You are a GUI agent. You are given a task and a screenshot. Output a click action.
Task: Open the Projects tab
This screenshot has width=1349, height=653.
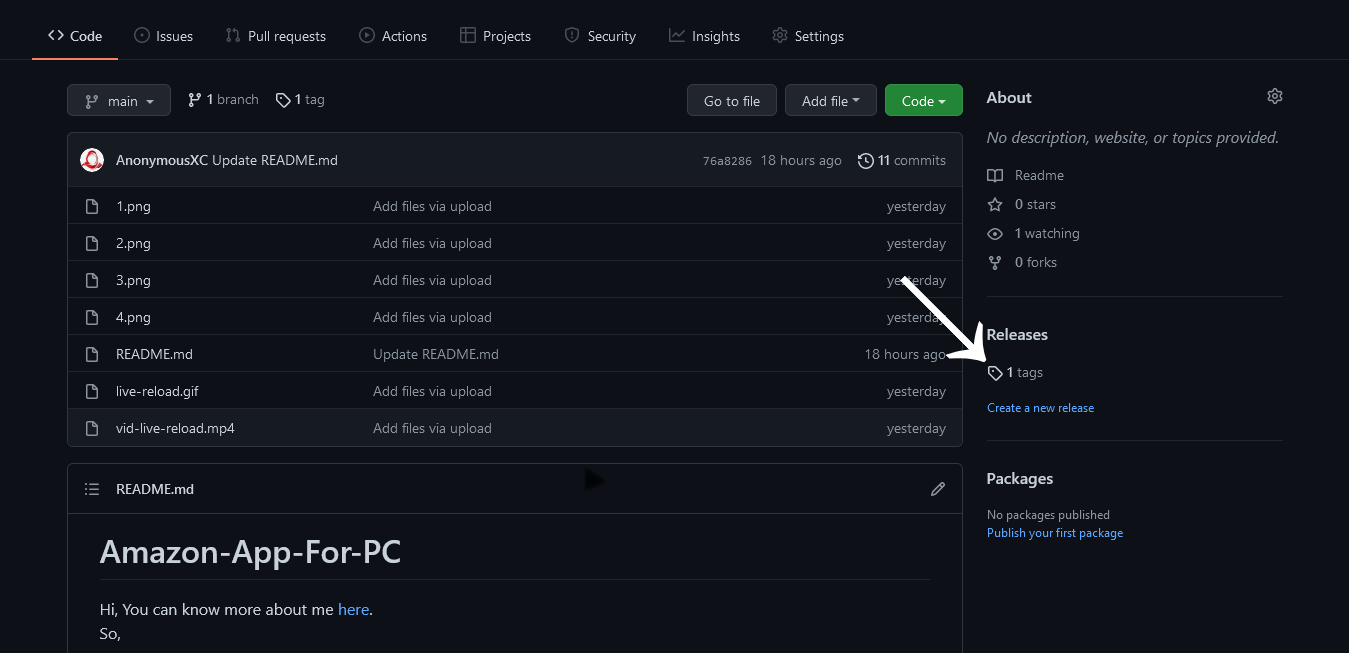pyautogui.click(x=495, y=36)
